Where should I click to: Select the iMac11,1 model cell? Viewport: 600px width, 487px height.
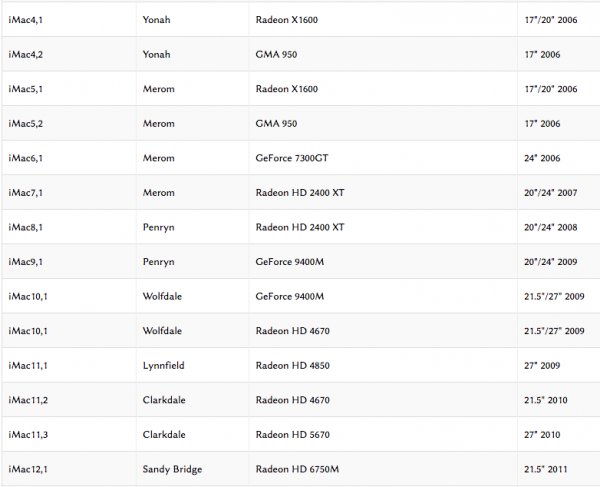27,366
